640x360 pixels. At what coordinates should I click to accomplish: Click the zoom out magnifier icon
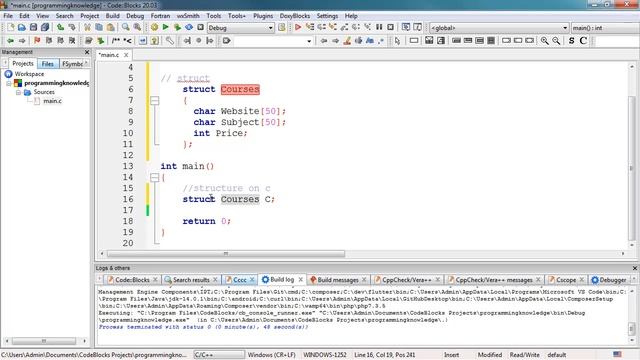pyautogui.click(x=556, y=40)
